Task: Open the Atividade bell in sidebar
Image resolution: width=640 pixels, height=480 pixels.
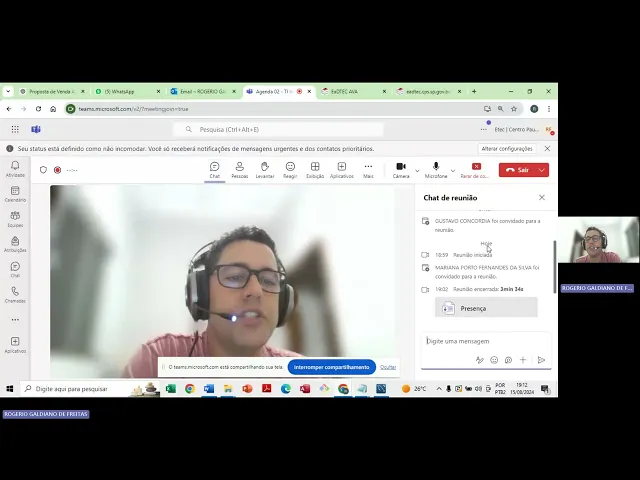Action: click(15, 169)
